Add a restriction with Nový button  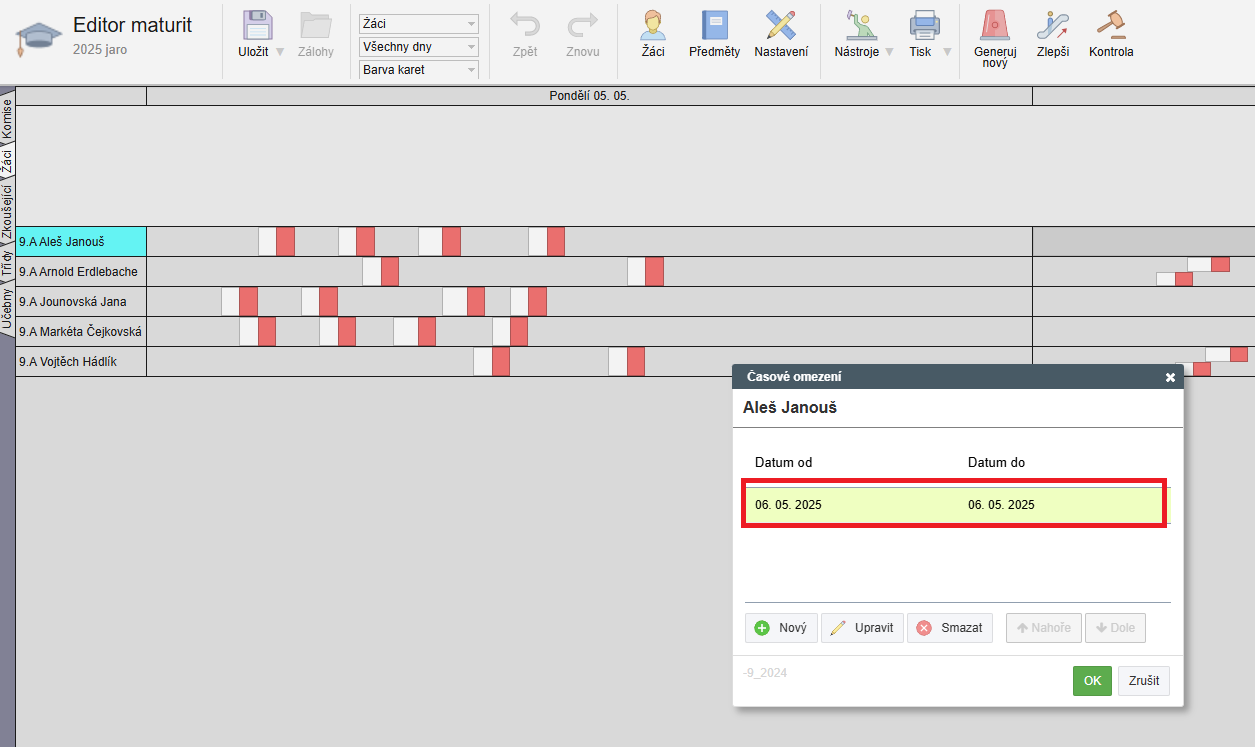click(781, 628)
